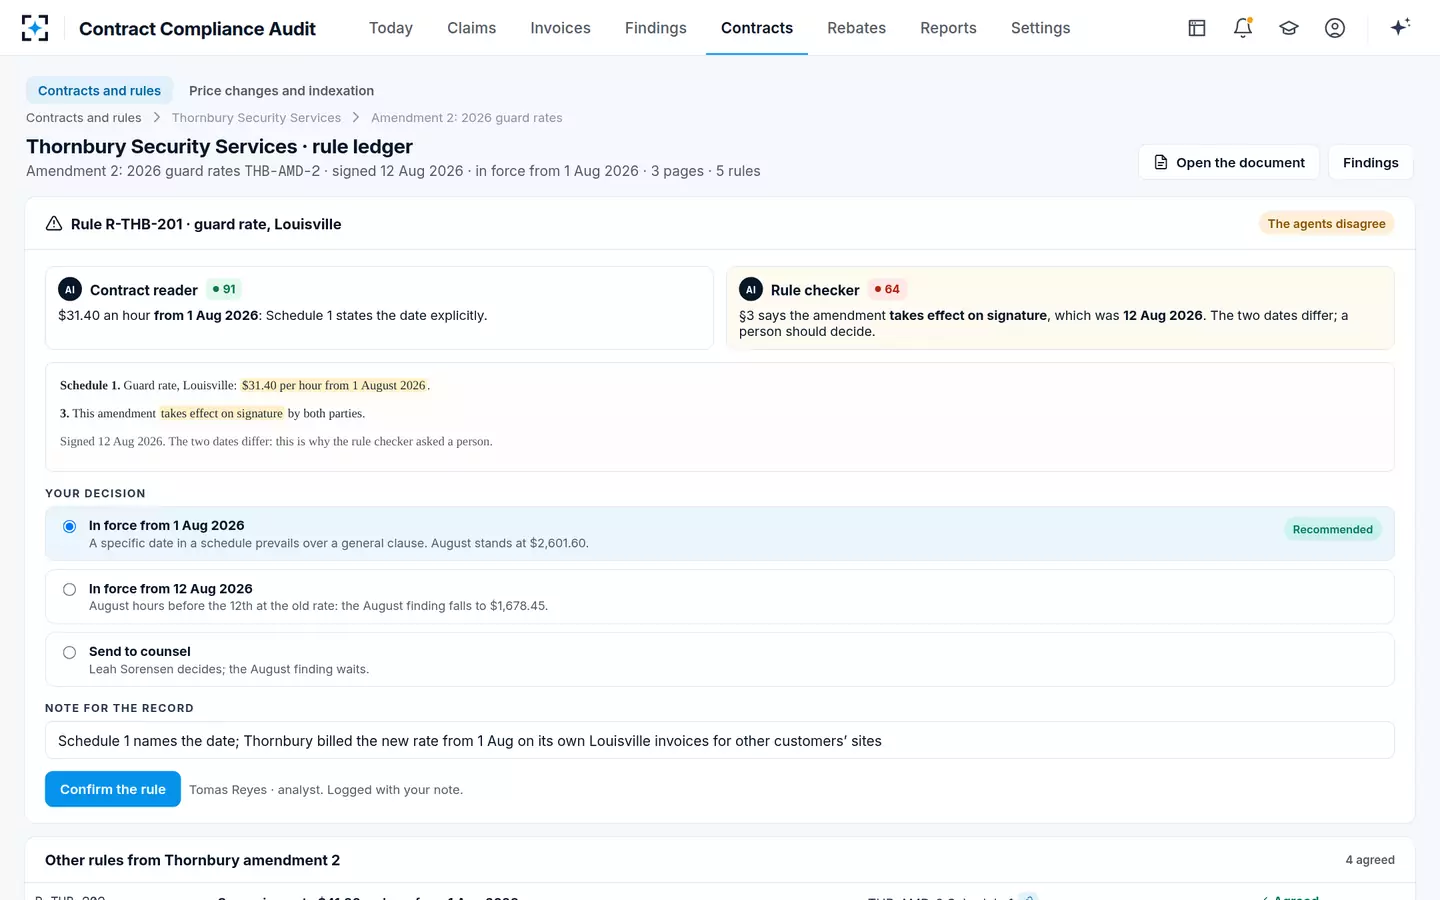
Task: Click the Findings button near the title
Action: pyautogui.click(x=1371, y=162)
